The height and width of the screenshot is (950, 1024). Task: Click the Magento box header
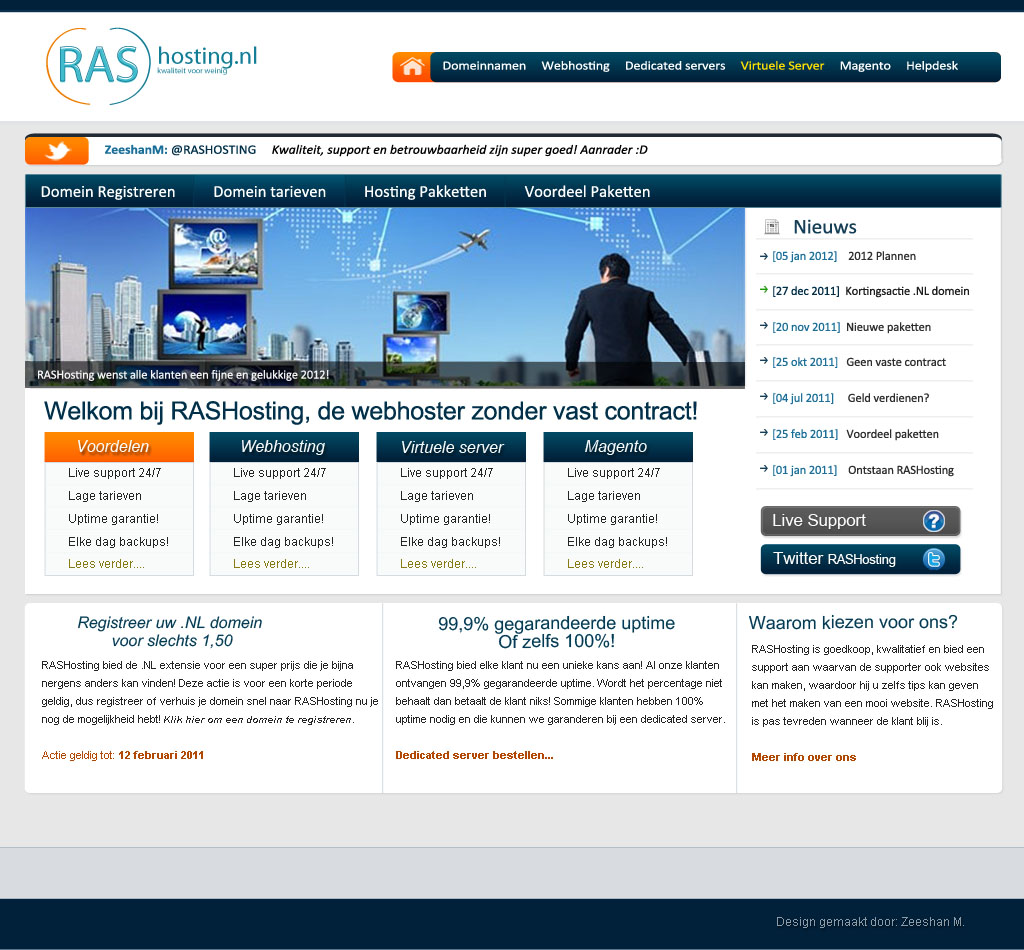click(x=618, y=447)
